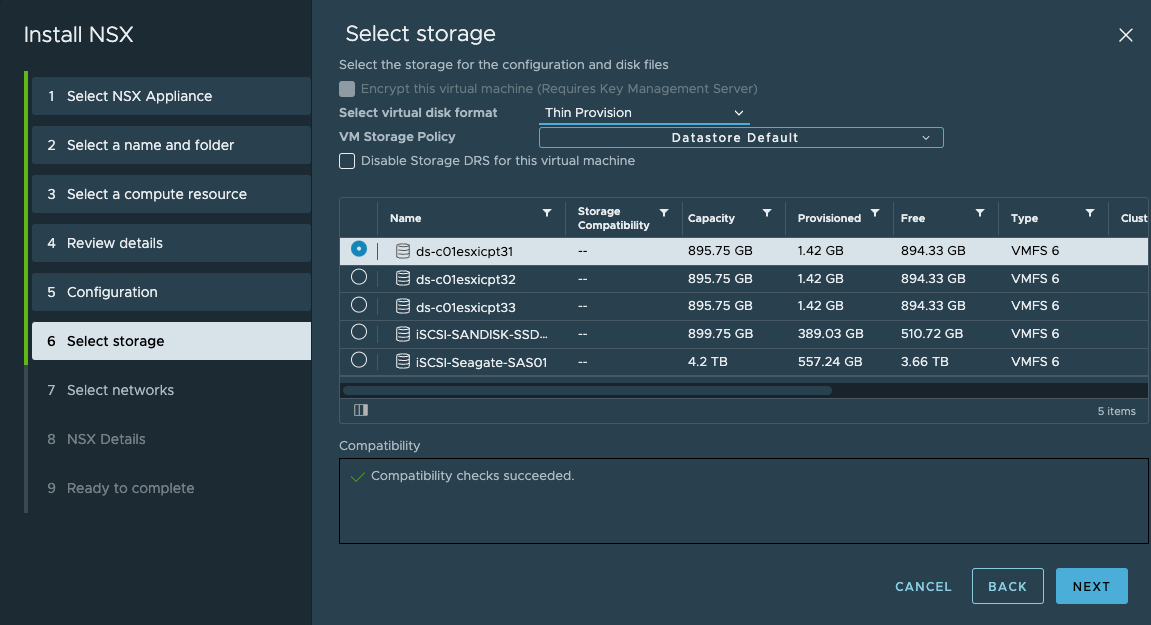Click the horizontal scrollbar of the datastore table
Viewport: 1151px width, 625px height.
(x=587, y=391)
